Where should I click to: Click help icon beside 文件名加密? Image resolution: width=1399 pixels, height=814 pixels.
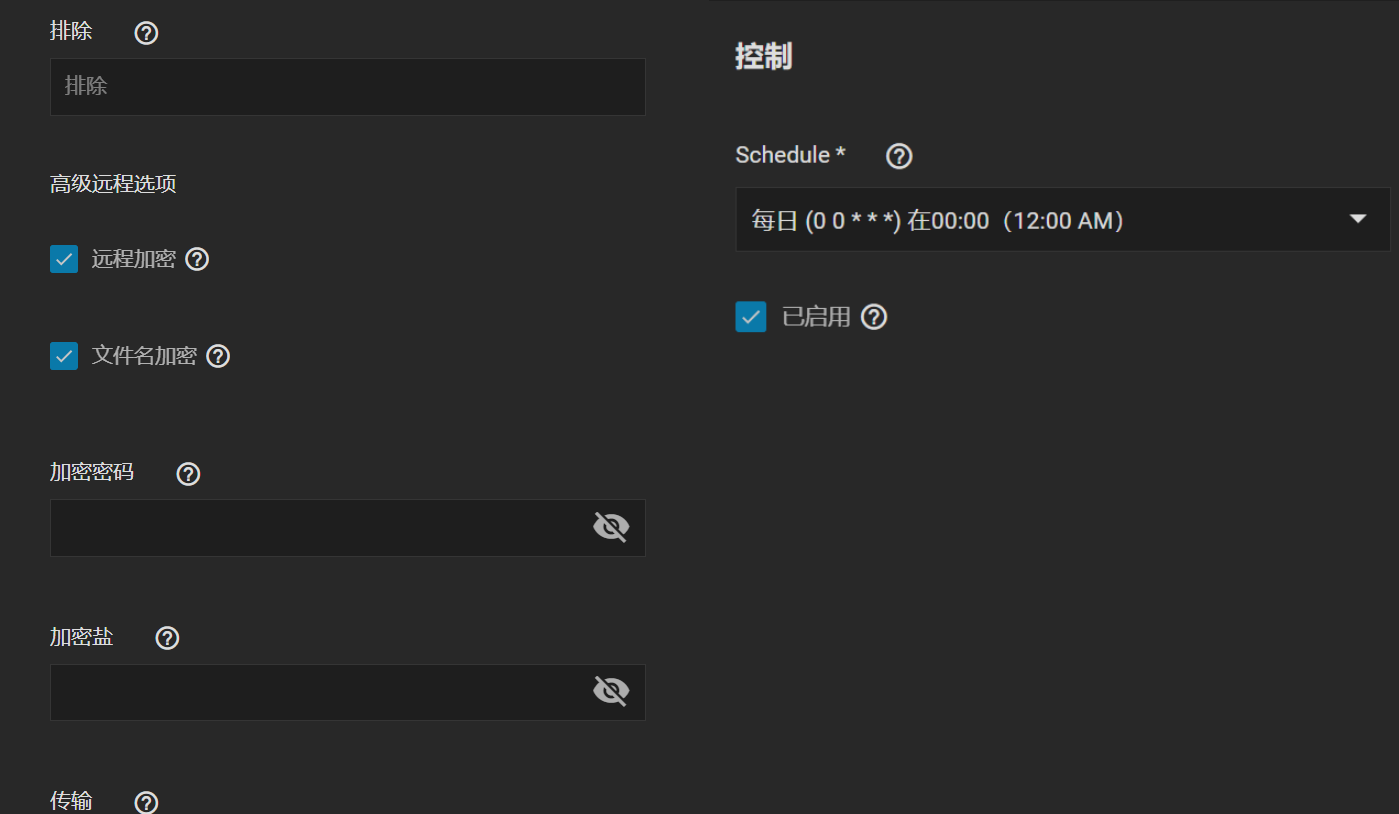(218, 356)
